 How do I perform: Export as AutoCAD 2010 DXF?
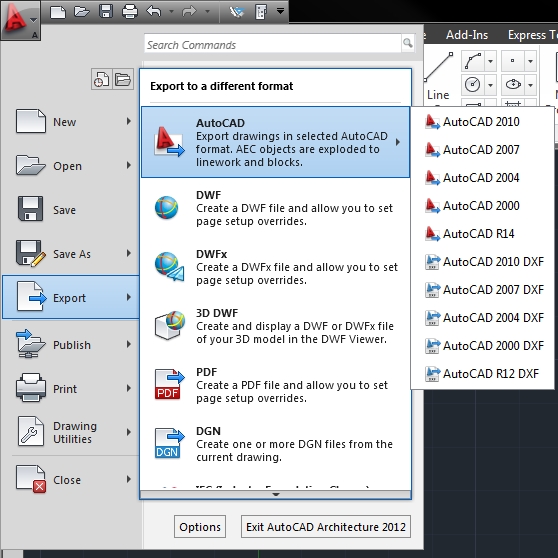click(482, 262)
